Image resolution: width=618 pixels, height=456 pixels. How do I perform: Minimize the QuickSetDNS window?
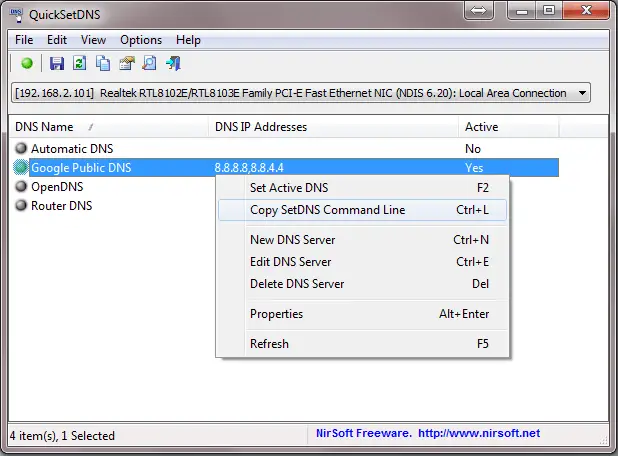pos(522,11)
